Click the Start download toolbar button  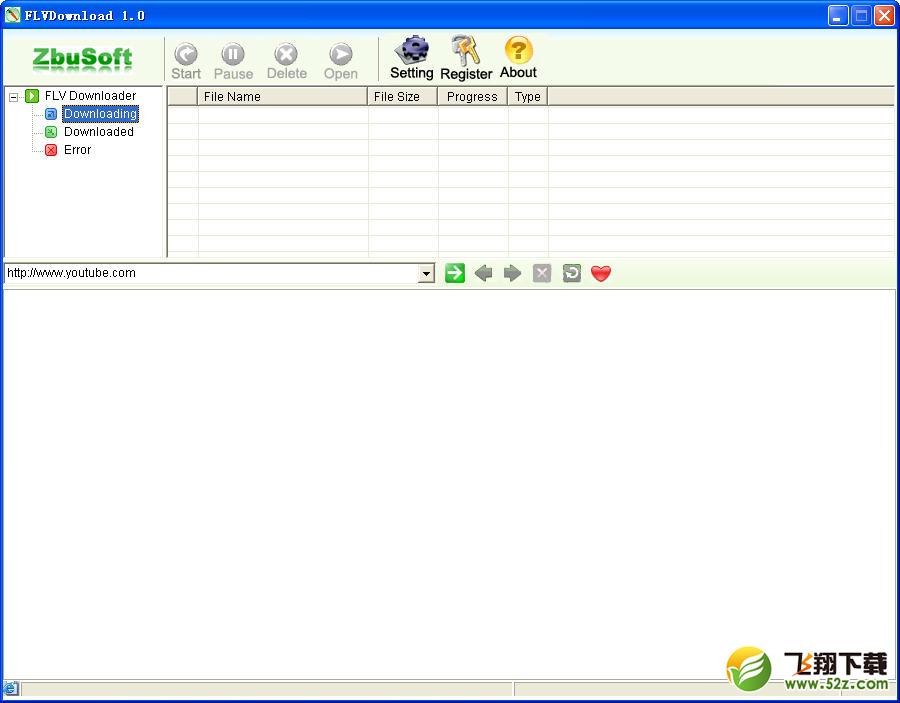point(186,61)
